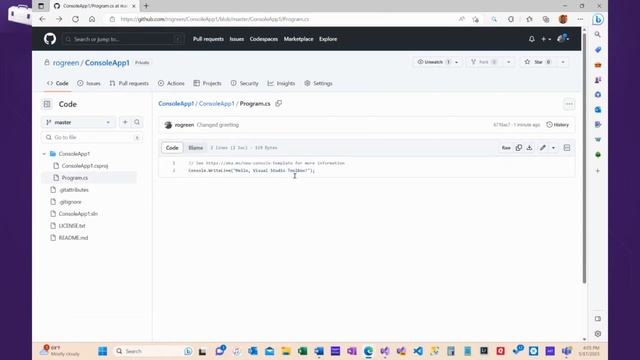
Task: Select the Code view toggle
Action: [x=172, y=148]
